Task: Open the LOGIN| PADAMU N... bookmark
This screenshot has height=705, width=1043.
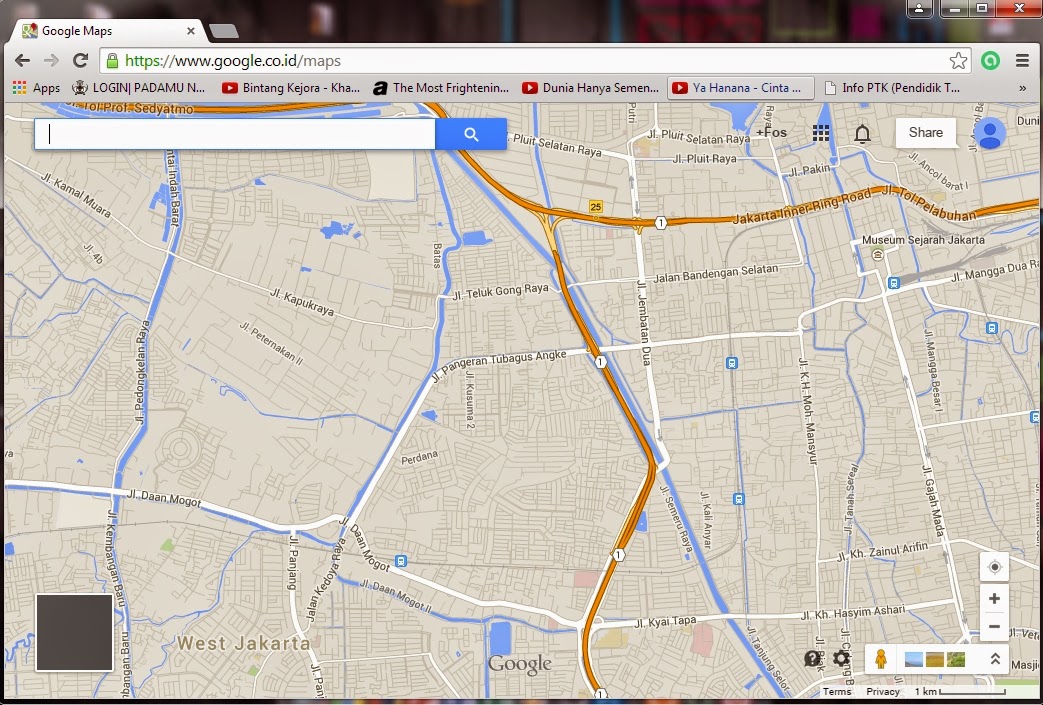Action: coord(139,88)
